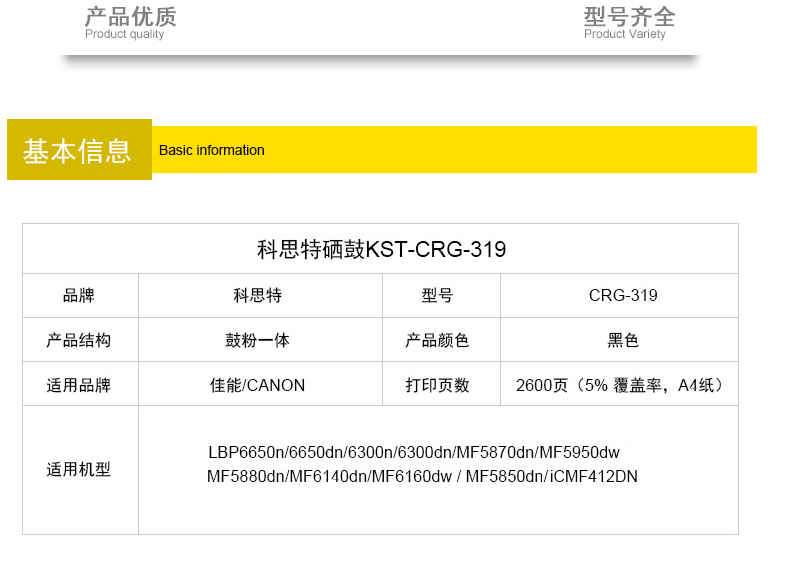809x572 pixels.
Task: Click the 适用机型 label cell
Action: [x=80, y=470]
